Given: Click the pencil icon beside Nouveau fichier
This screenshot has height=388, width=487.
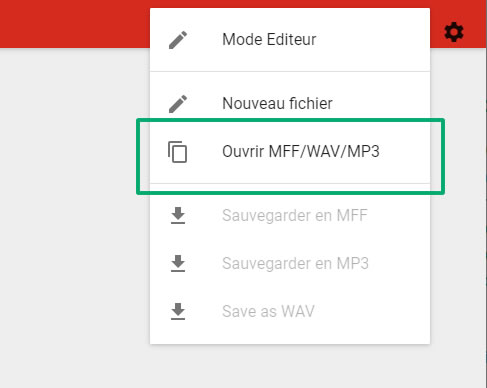Looking at the screenshot, I should (178, 104).
